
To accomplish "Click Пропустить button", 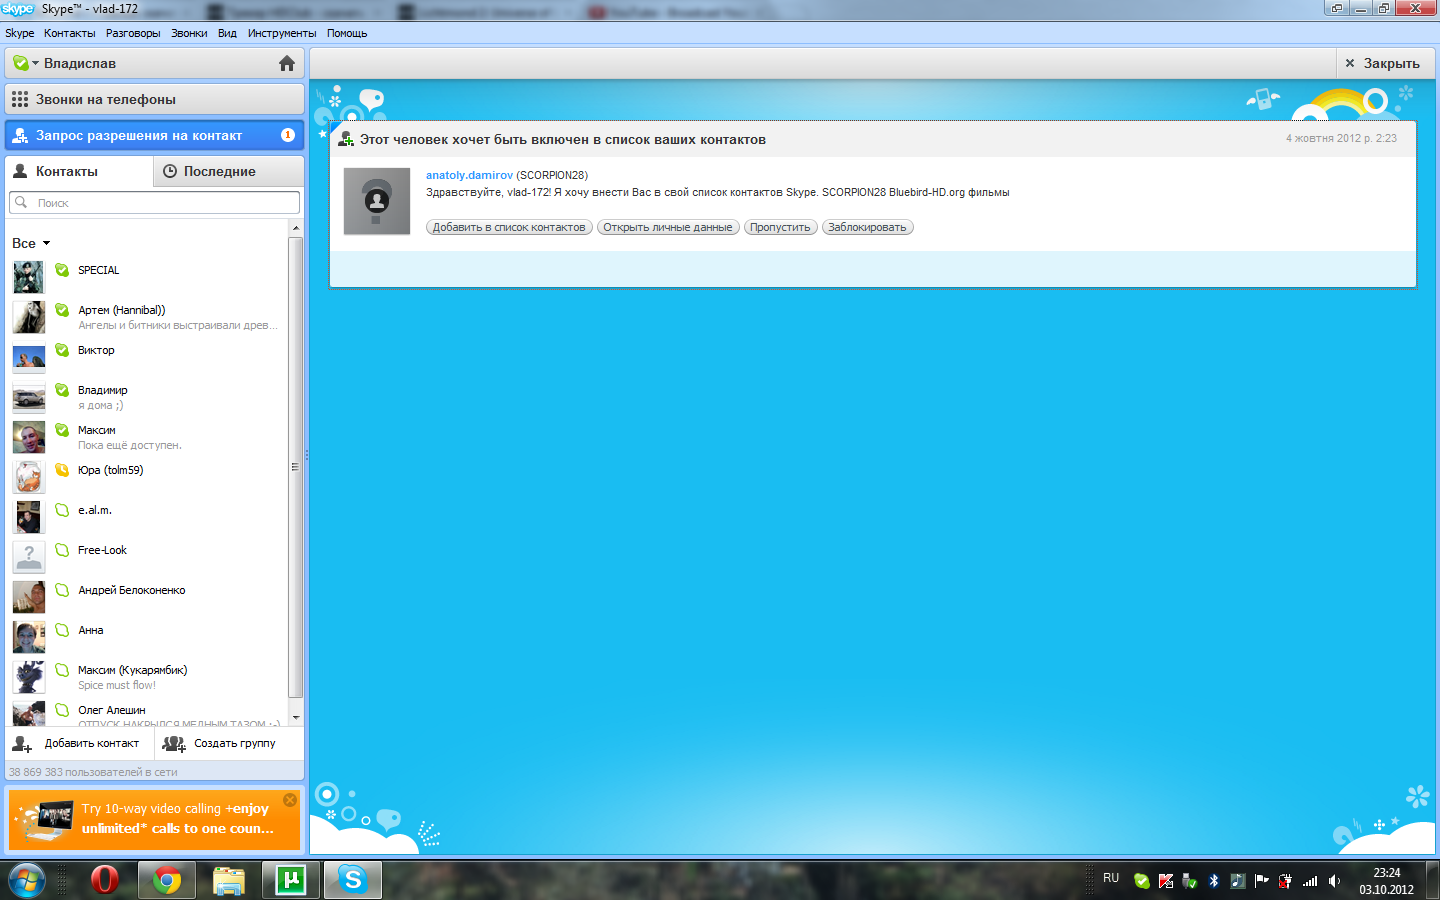I will 780,227.
